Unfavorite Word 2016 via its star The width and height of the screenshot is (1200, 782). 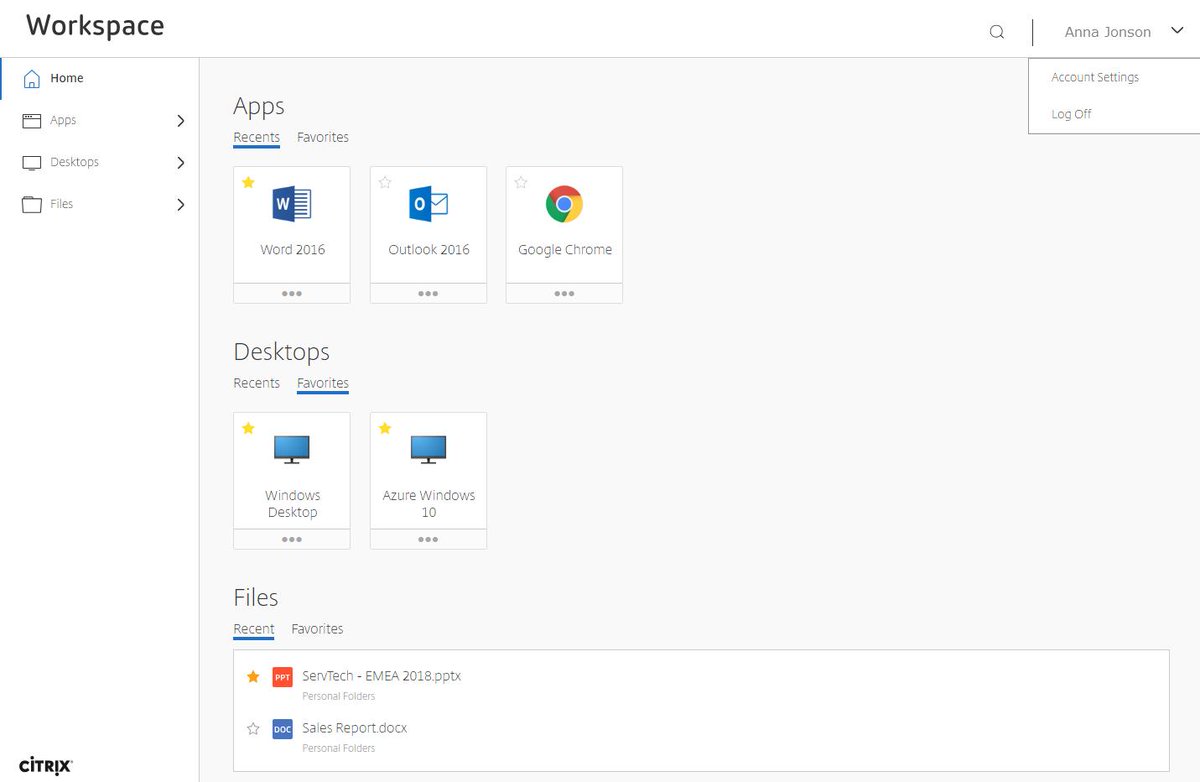pyautogui.click(x=248, y=182)
